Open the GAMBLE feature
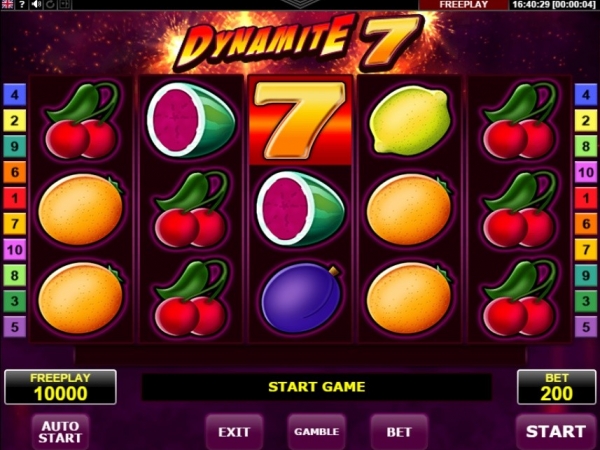 point(316,432)
